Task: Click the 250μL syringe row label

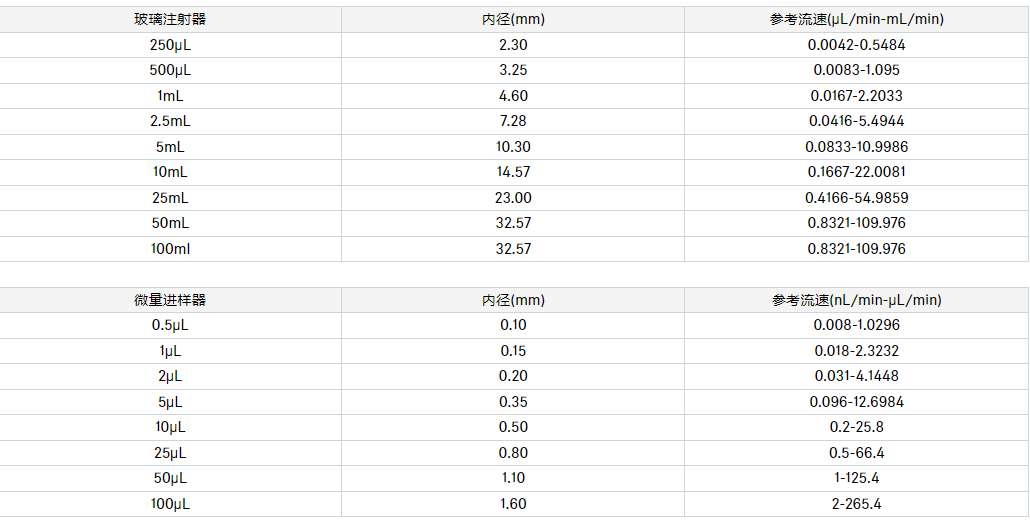Action: pyautogui.click(x=170, y=45)
